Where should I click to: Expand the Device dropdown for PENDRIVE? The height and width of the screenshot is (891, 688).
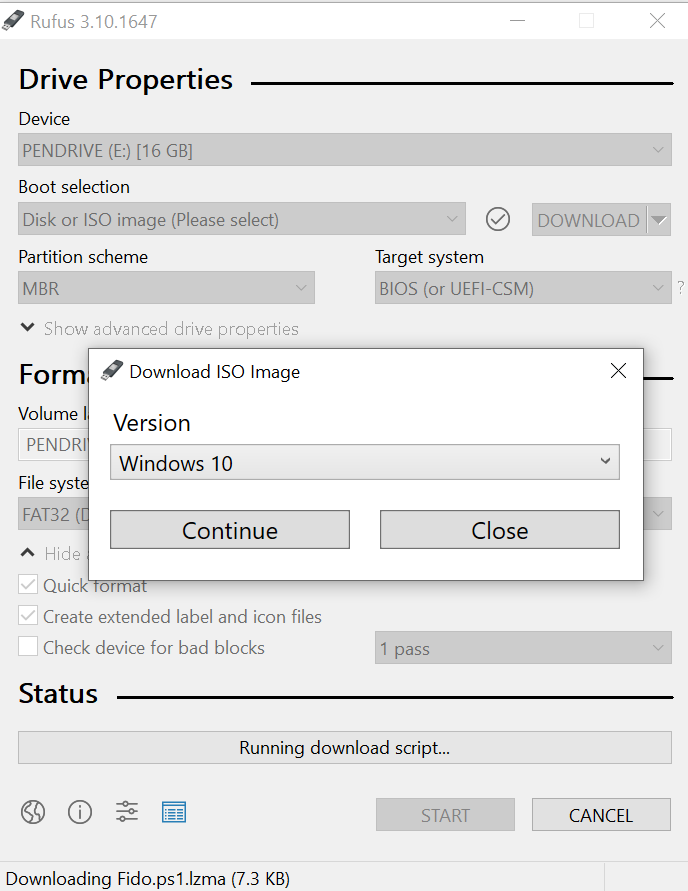coord(344,151)
